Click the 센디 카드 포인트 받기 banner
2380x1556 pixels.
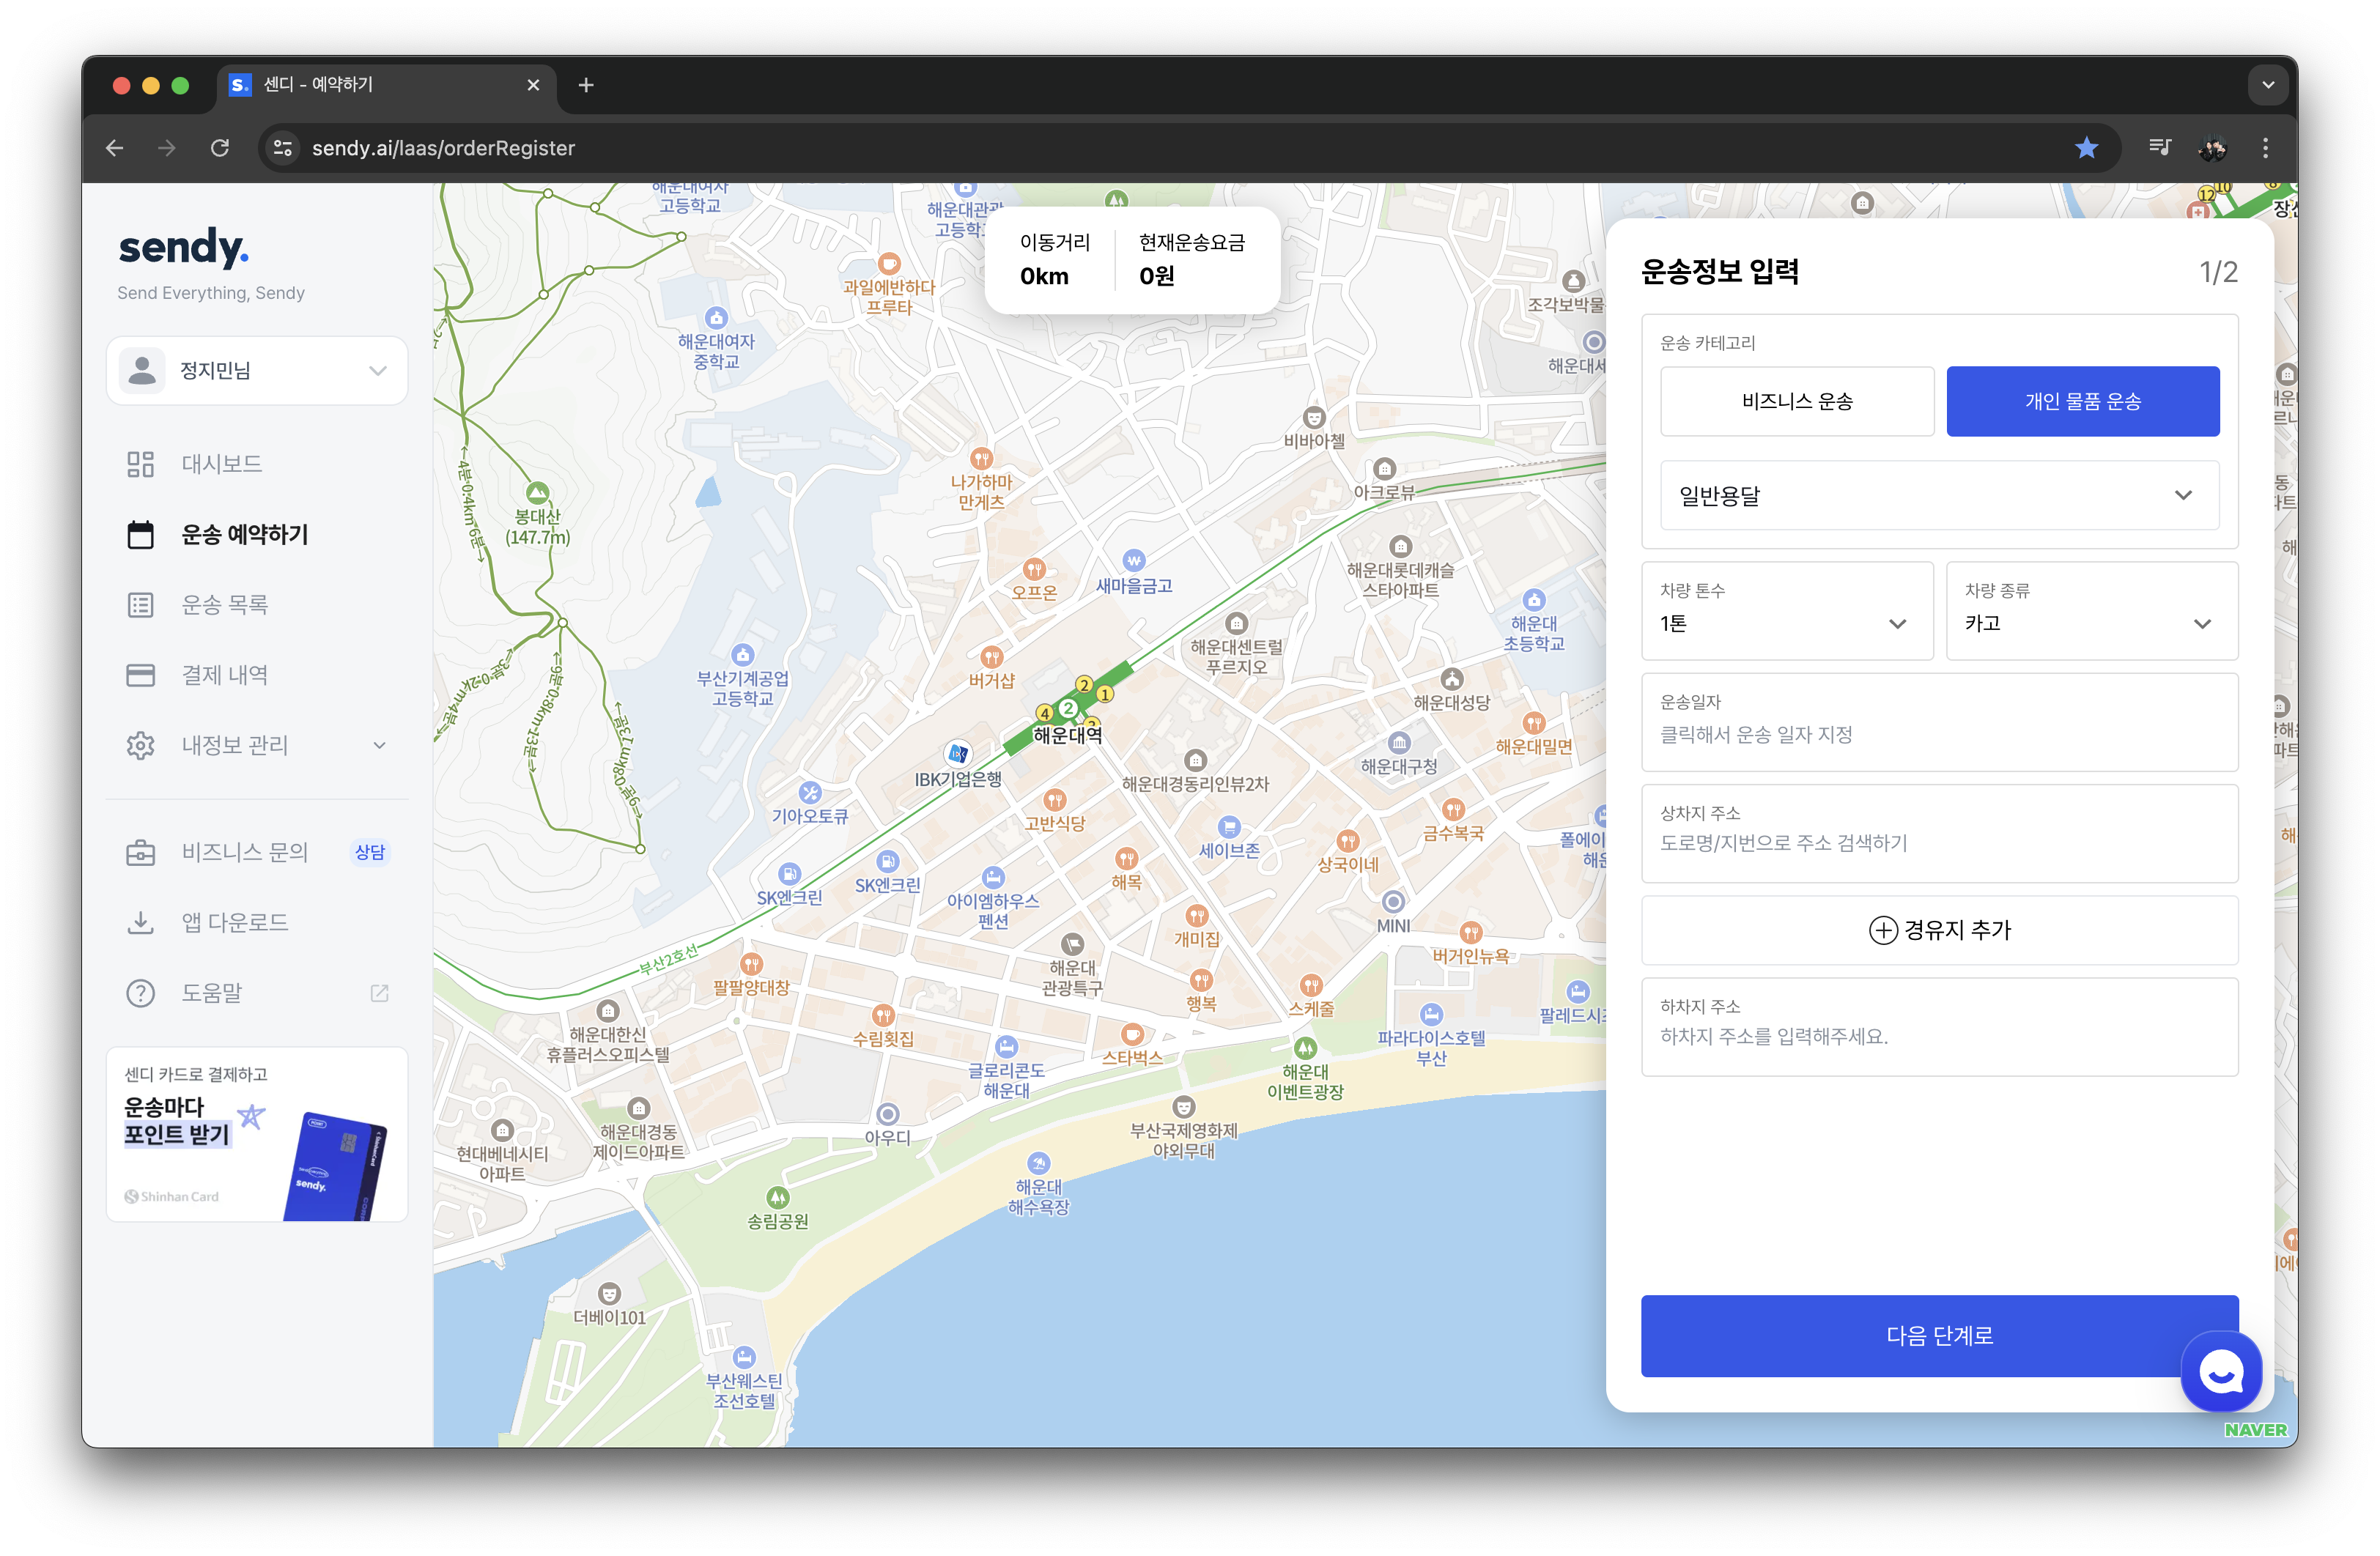pos(257,1134)
